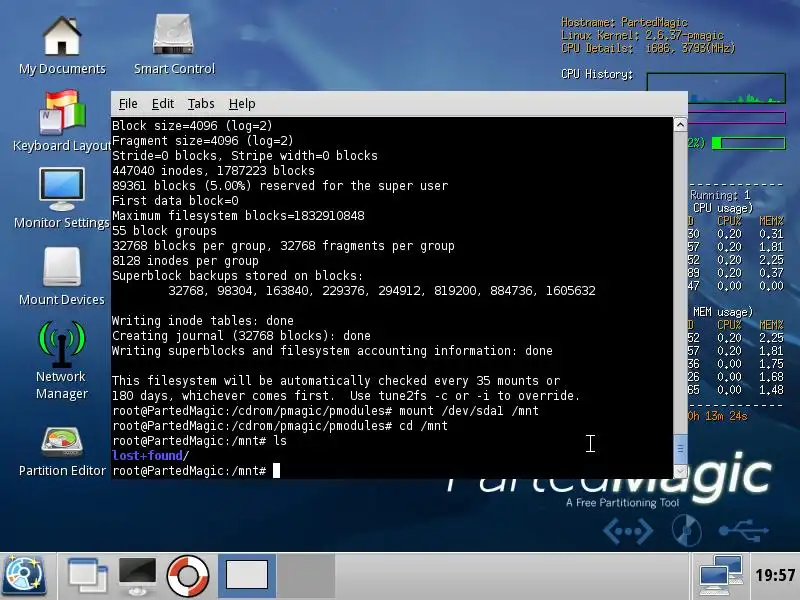Click the uptime 0h 13m 24s text
This screenshot has height=600, width=800.
pos(717,416)
